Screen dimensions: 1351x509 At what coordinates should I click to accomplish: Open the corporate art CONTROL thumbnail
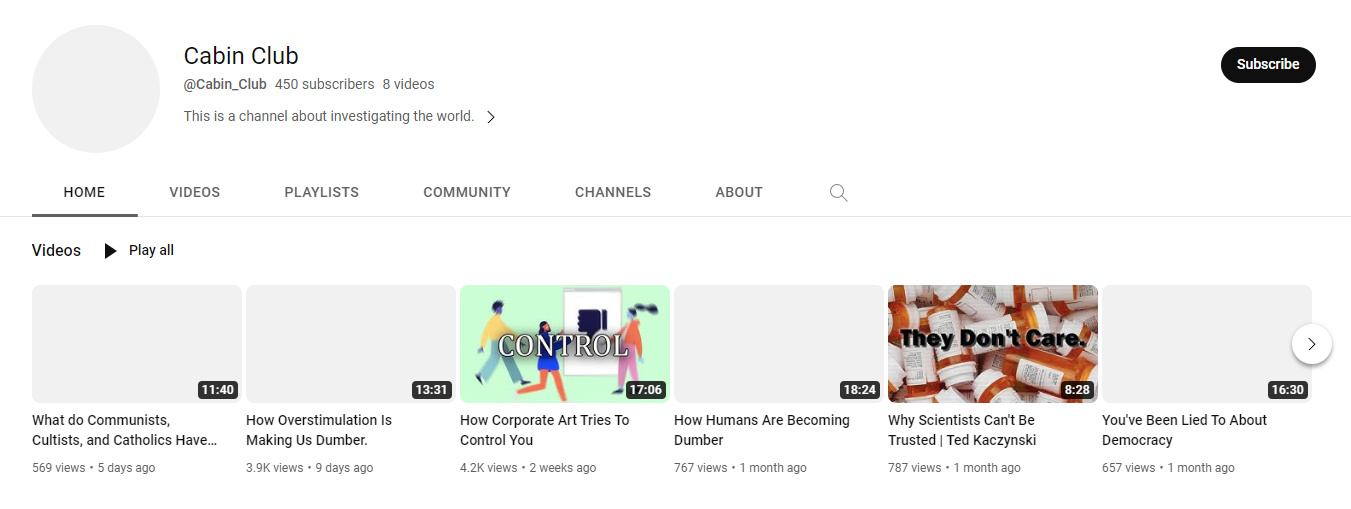(x=564, y=344)
